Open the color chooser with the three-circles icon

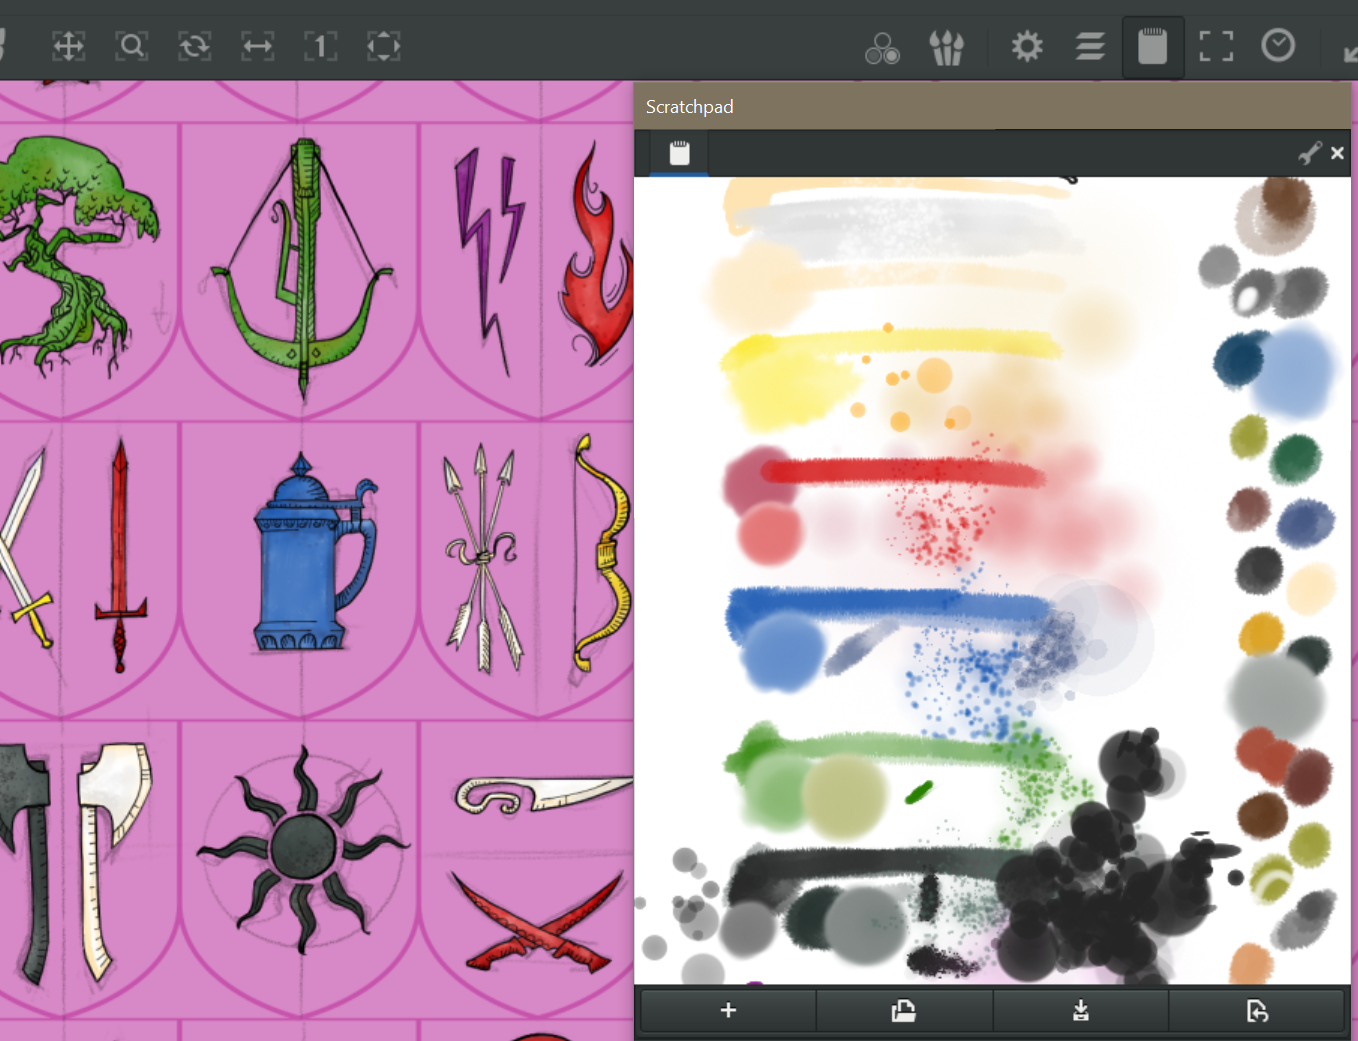click(x=882, y=47)
